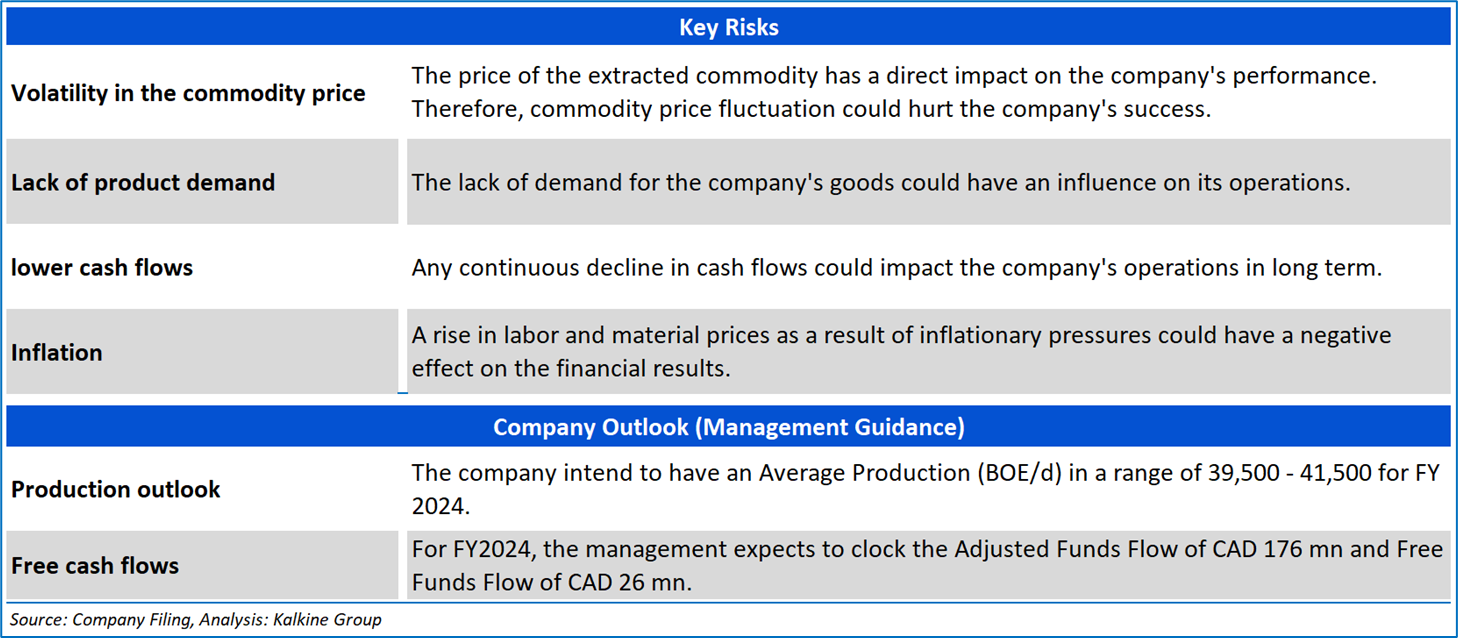The height and width of the screenshot is (638, 1458).
Task: Select the Free cash flows label cell
Action: click(x=95, y=566)
